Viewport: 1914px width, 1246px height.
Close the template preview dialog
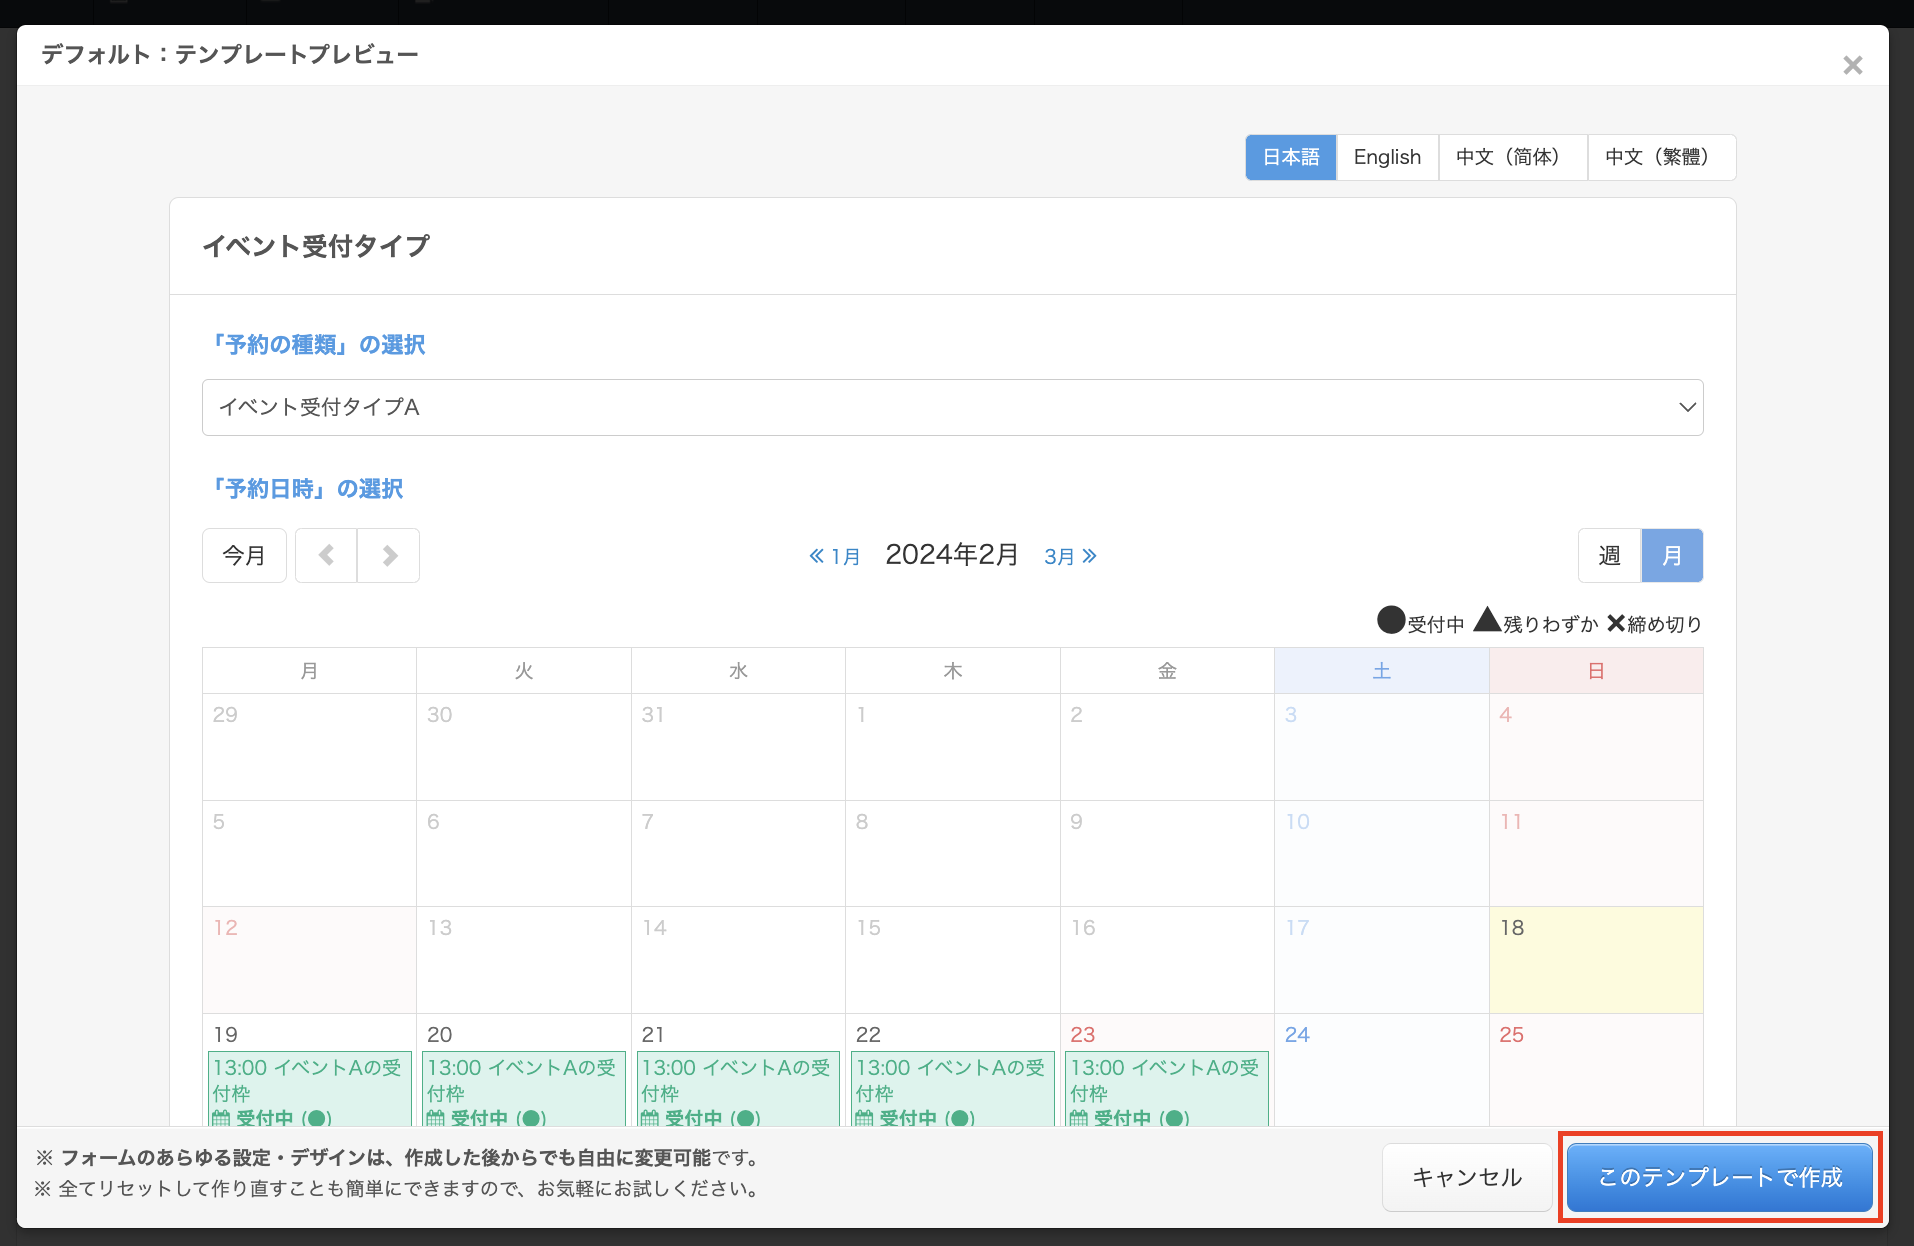1852,65
